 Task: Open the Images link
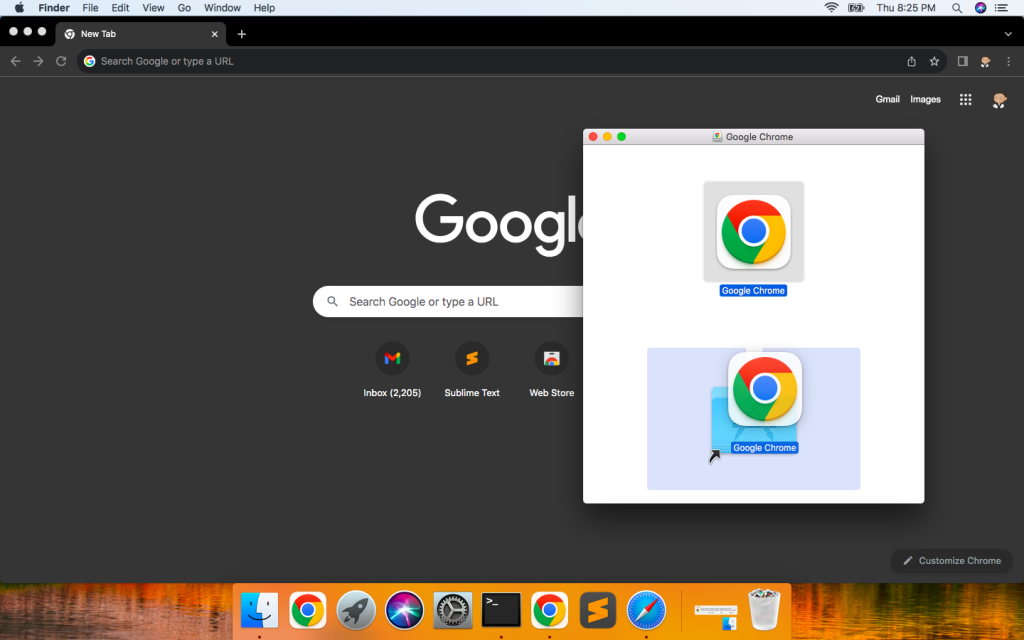coord(925,99)
